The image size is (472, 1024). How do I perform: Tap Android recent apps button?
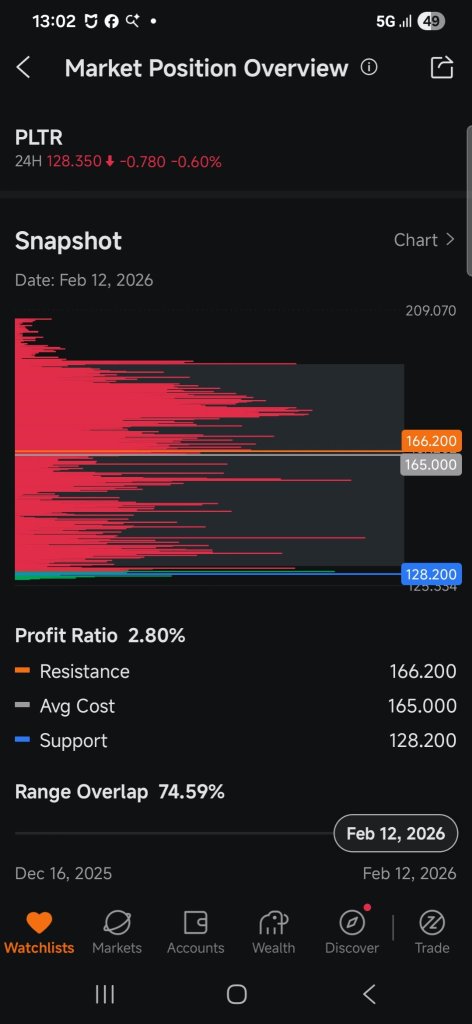click(104, 995)
